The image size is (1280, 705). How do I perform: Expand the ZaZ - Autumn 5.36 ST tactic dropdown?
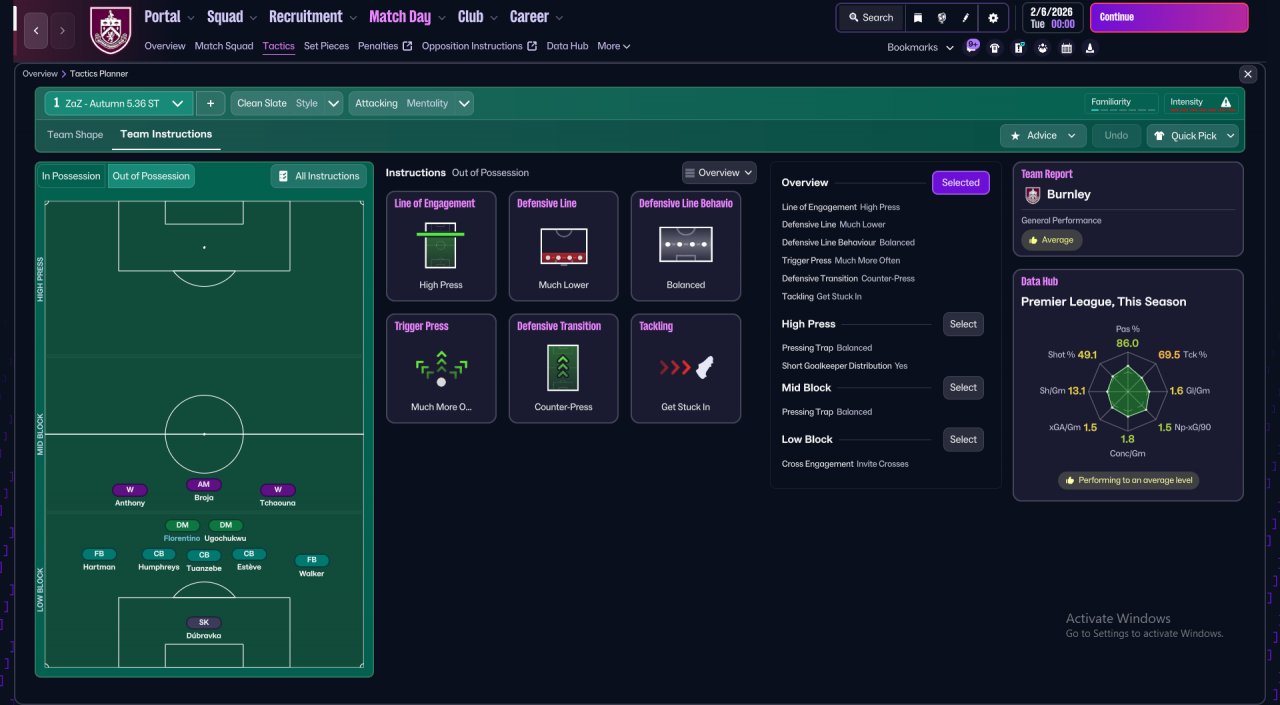pos(119,103)
